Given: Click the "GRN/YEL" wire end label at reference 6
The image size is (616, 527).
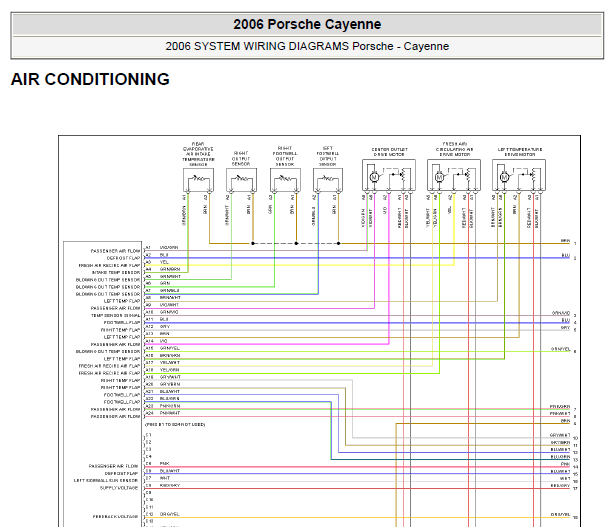Looking at the screenshot, I should (560, 349).
